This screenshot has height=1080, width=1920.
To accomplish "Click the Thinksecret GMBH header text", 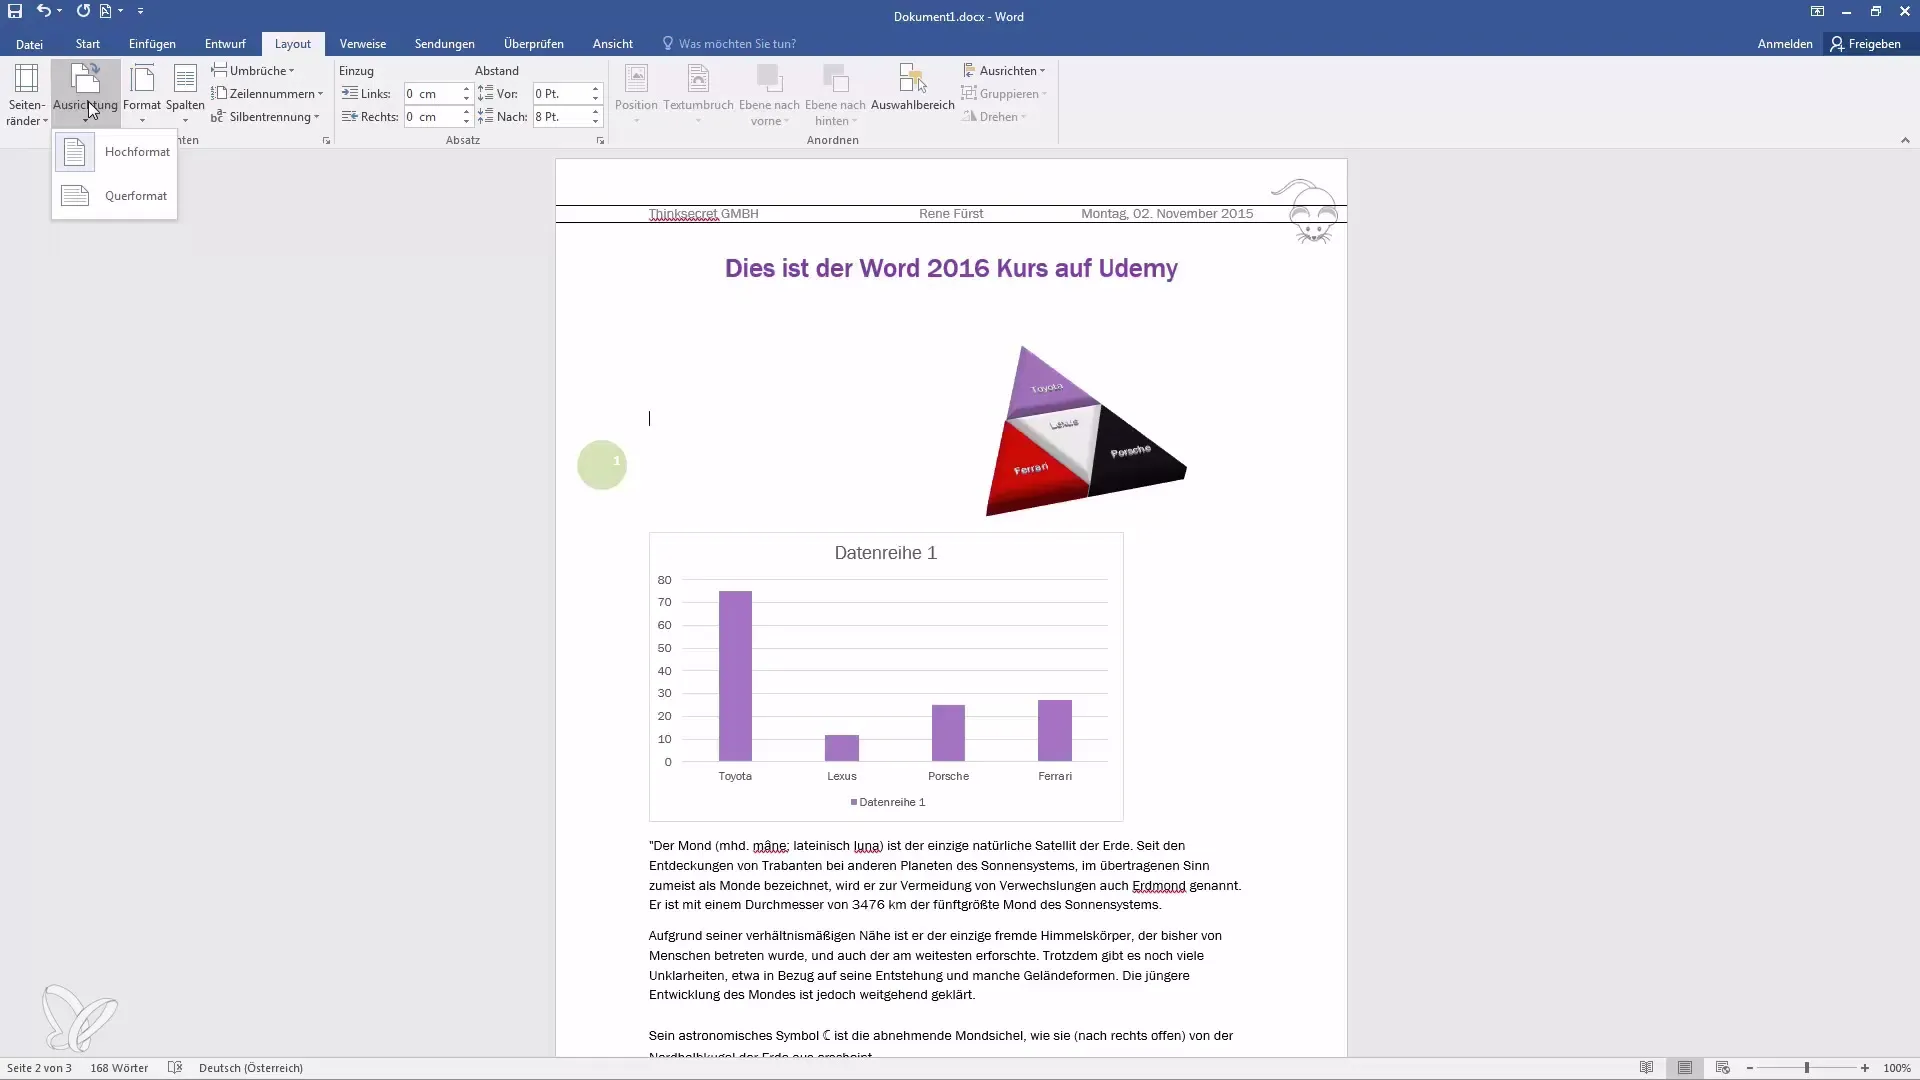I will 703,214.
